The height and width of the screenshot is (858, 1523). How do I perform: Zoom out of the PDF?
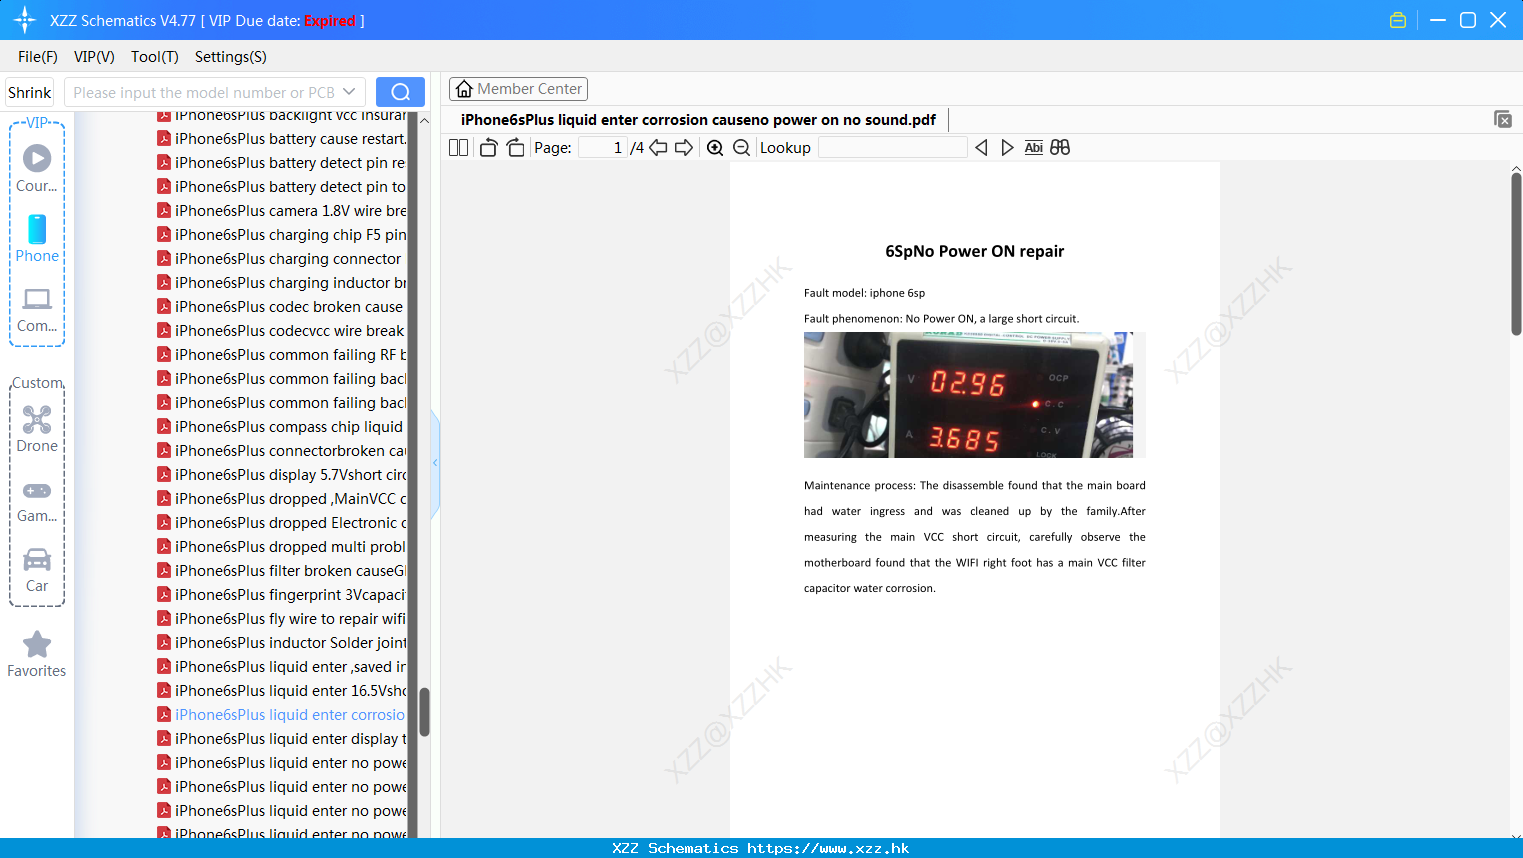(x=741, y=148)
